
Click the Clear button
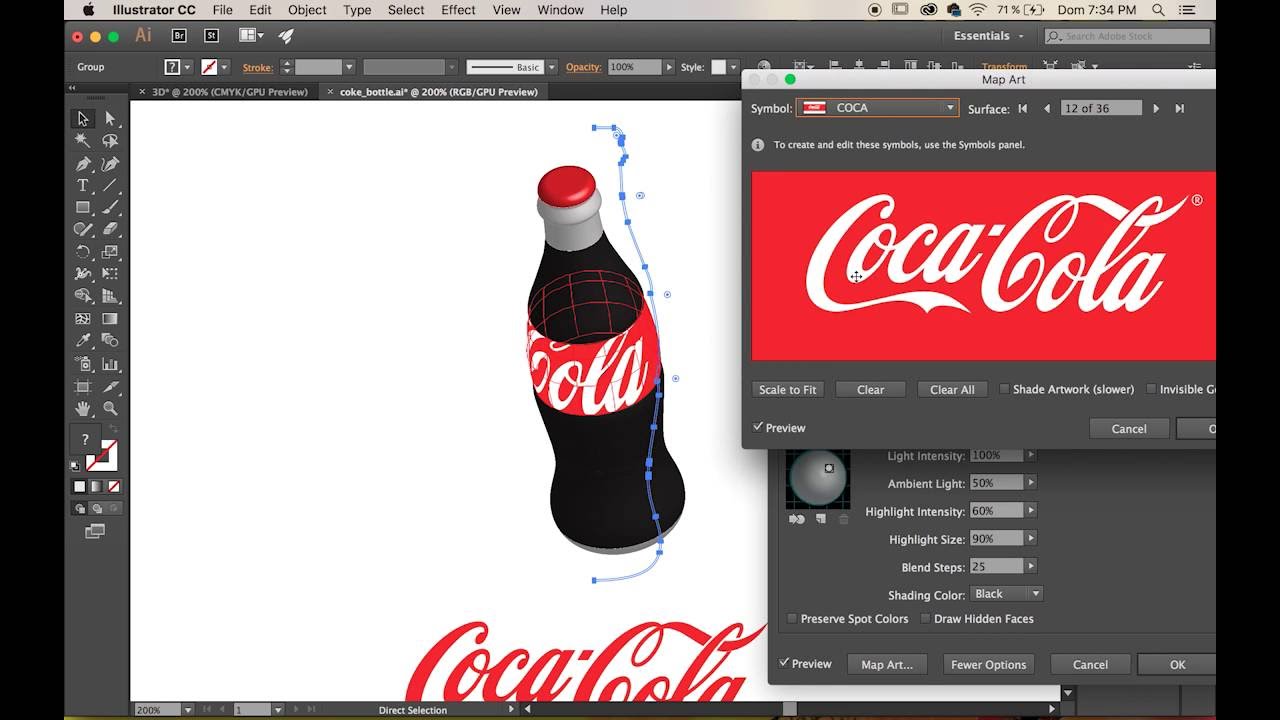(x=870, y=389)
